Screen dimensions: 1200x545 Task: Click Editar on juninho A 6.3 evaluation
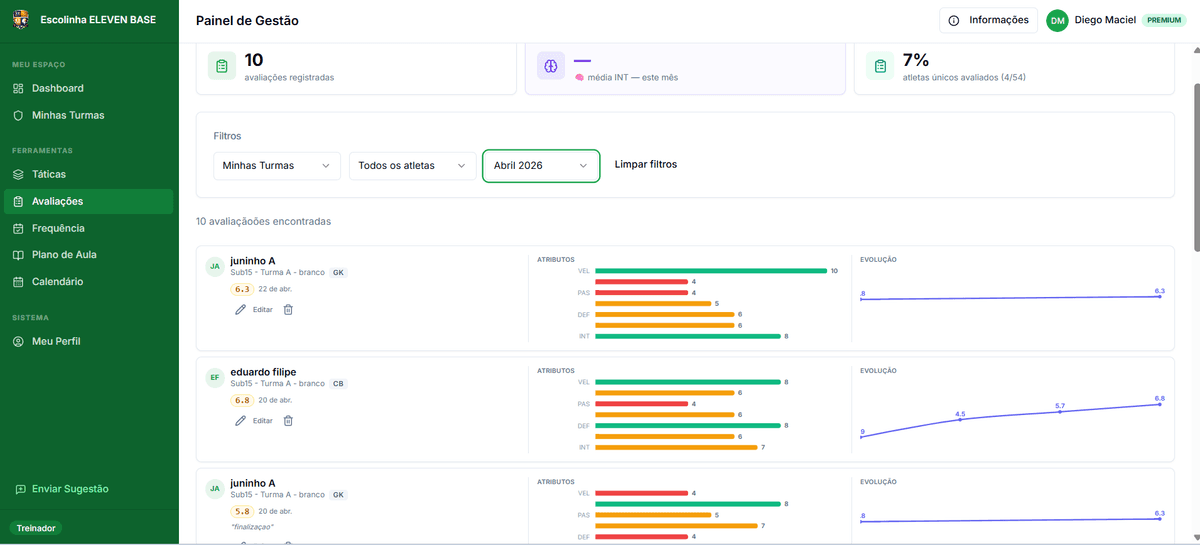coord(262,310)
